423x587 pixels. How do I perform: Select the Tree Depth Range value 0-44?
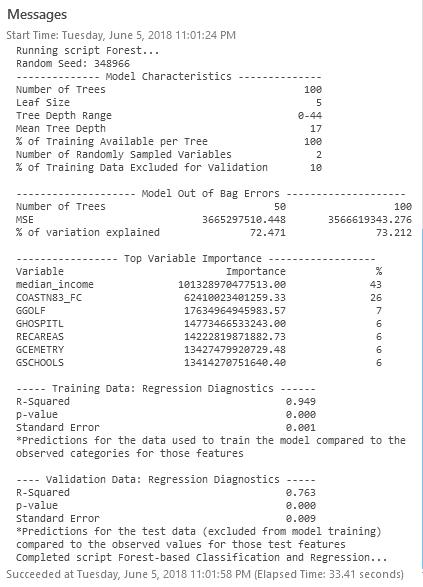pos(310,115)
